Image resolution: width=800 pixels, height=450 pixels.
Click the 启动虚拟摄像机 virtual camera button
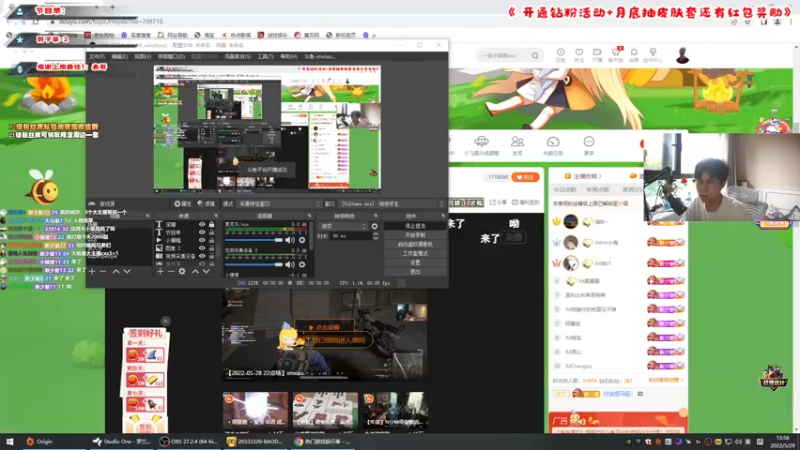tap(415, 244)
